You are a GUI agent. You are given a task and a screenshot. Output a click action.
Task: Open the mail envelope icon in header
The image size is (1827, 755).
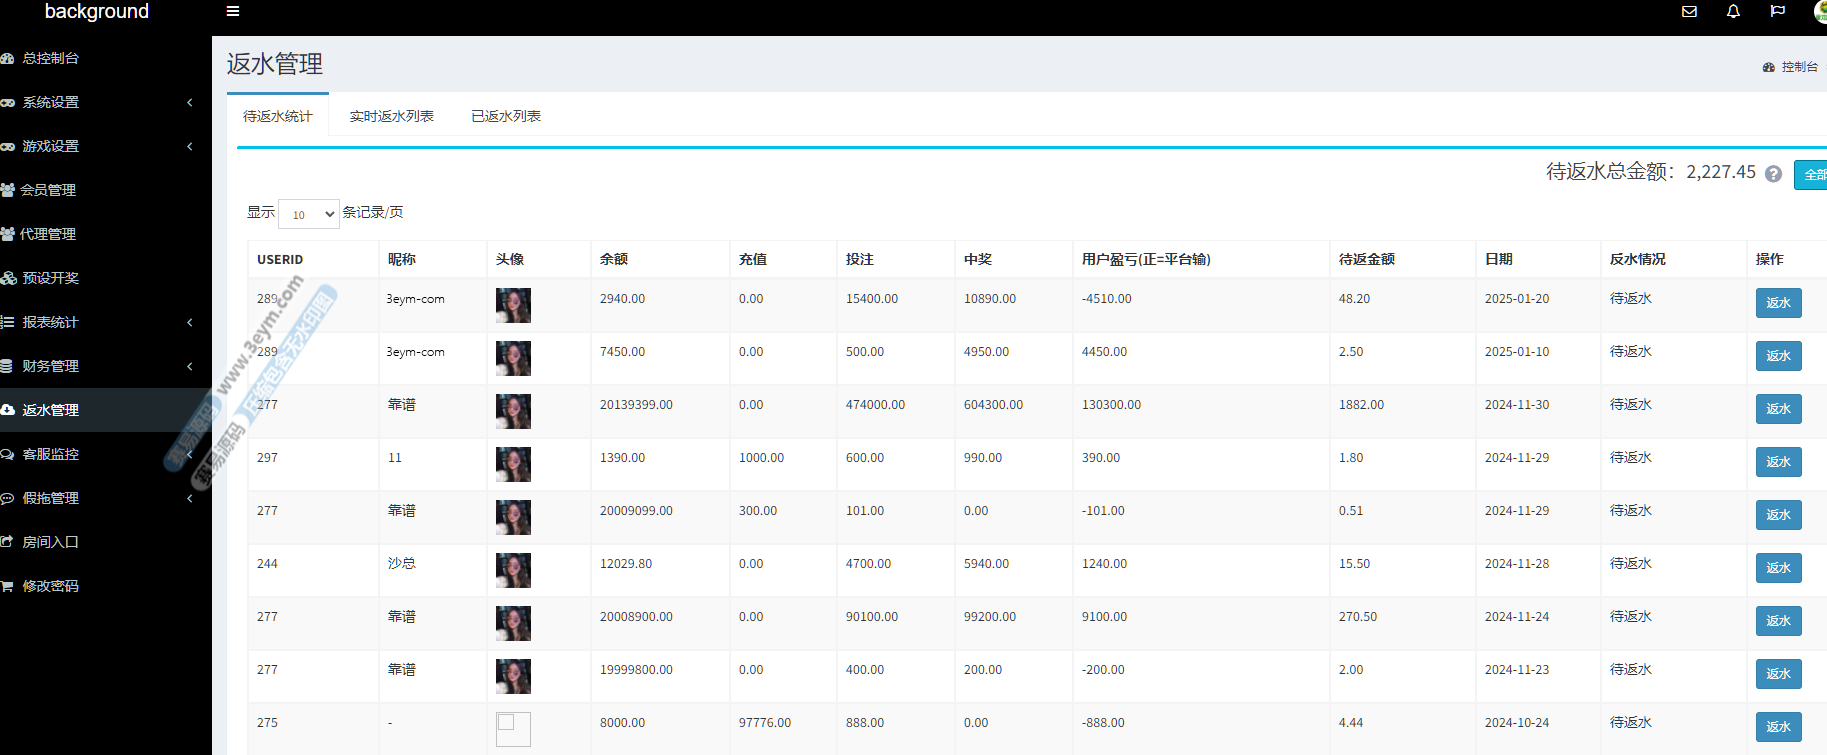tap(1689, 12)
